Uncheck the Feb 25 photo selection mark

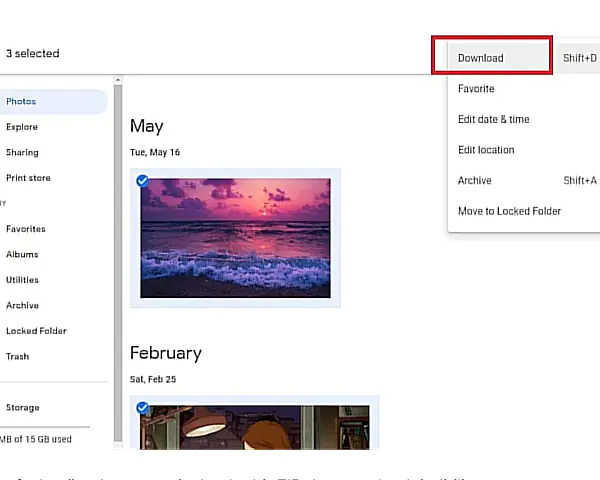(x=142, y=408)
